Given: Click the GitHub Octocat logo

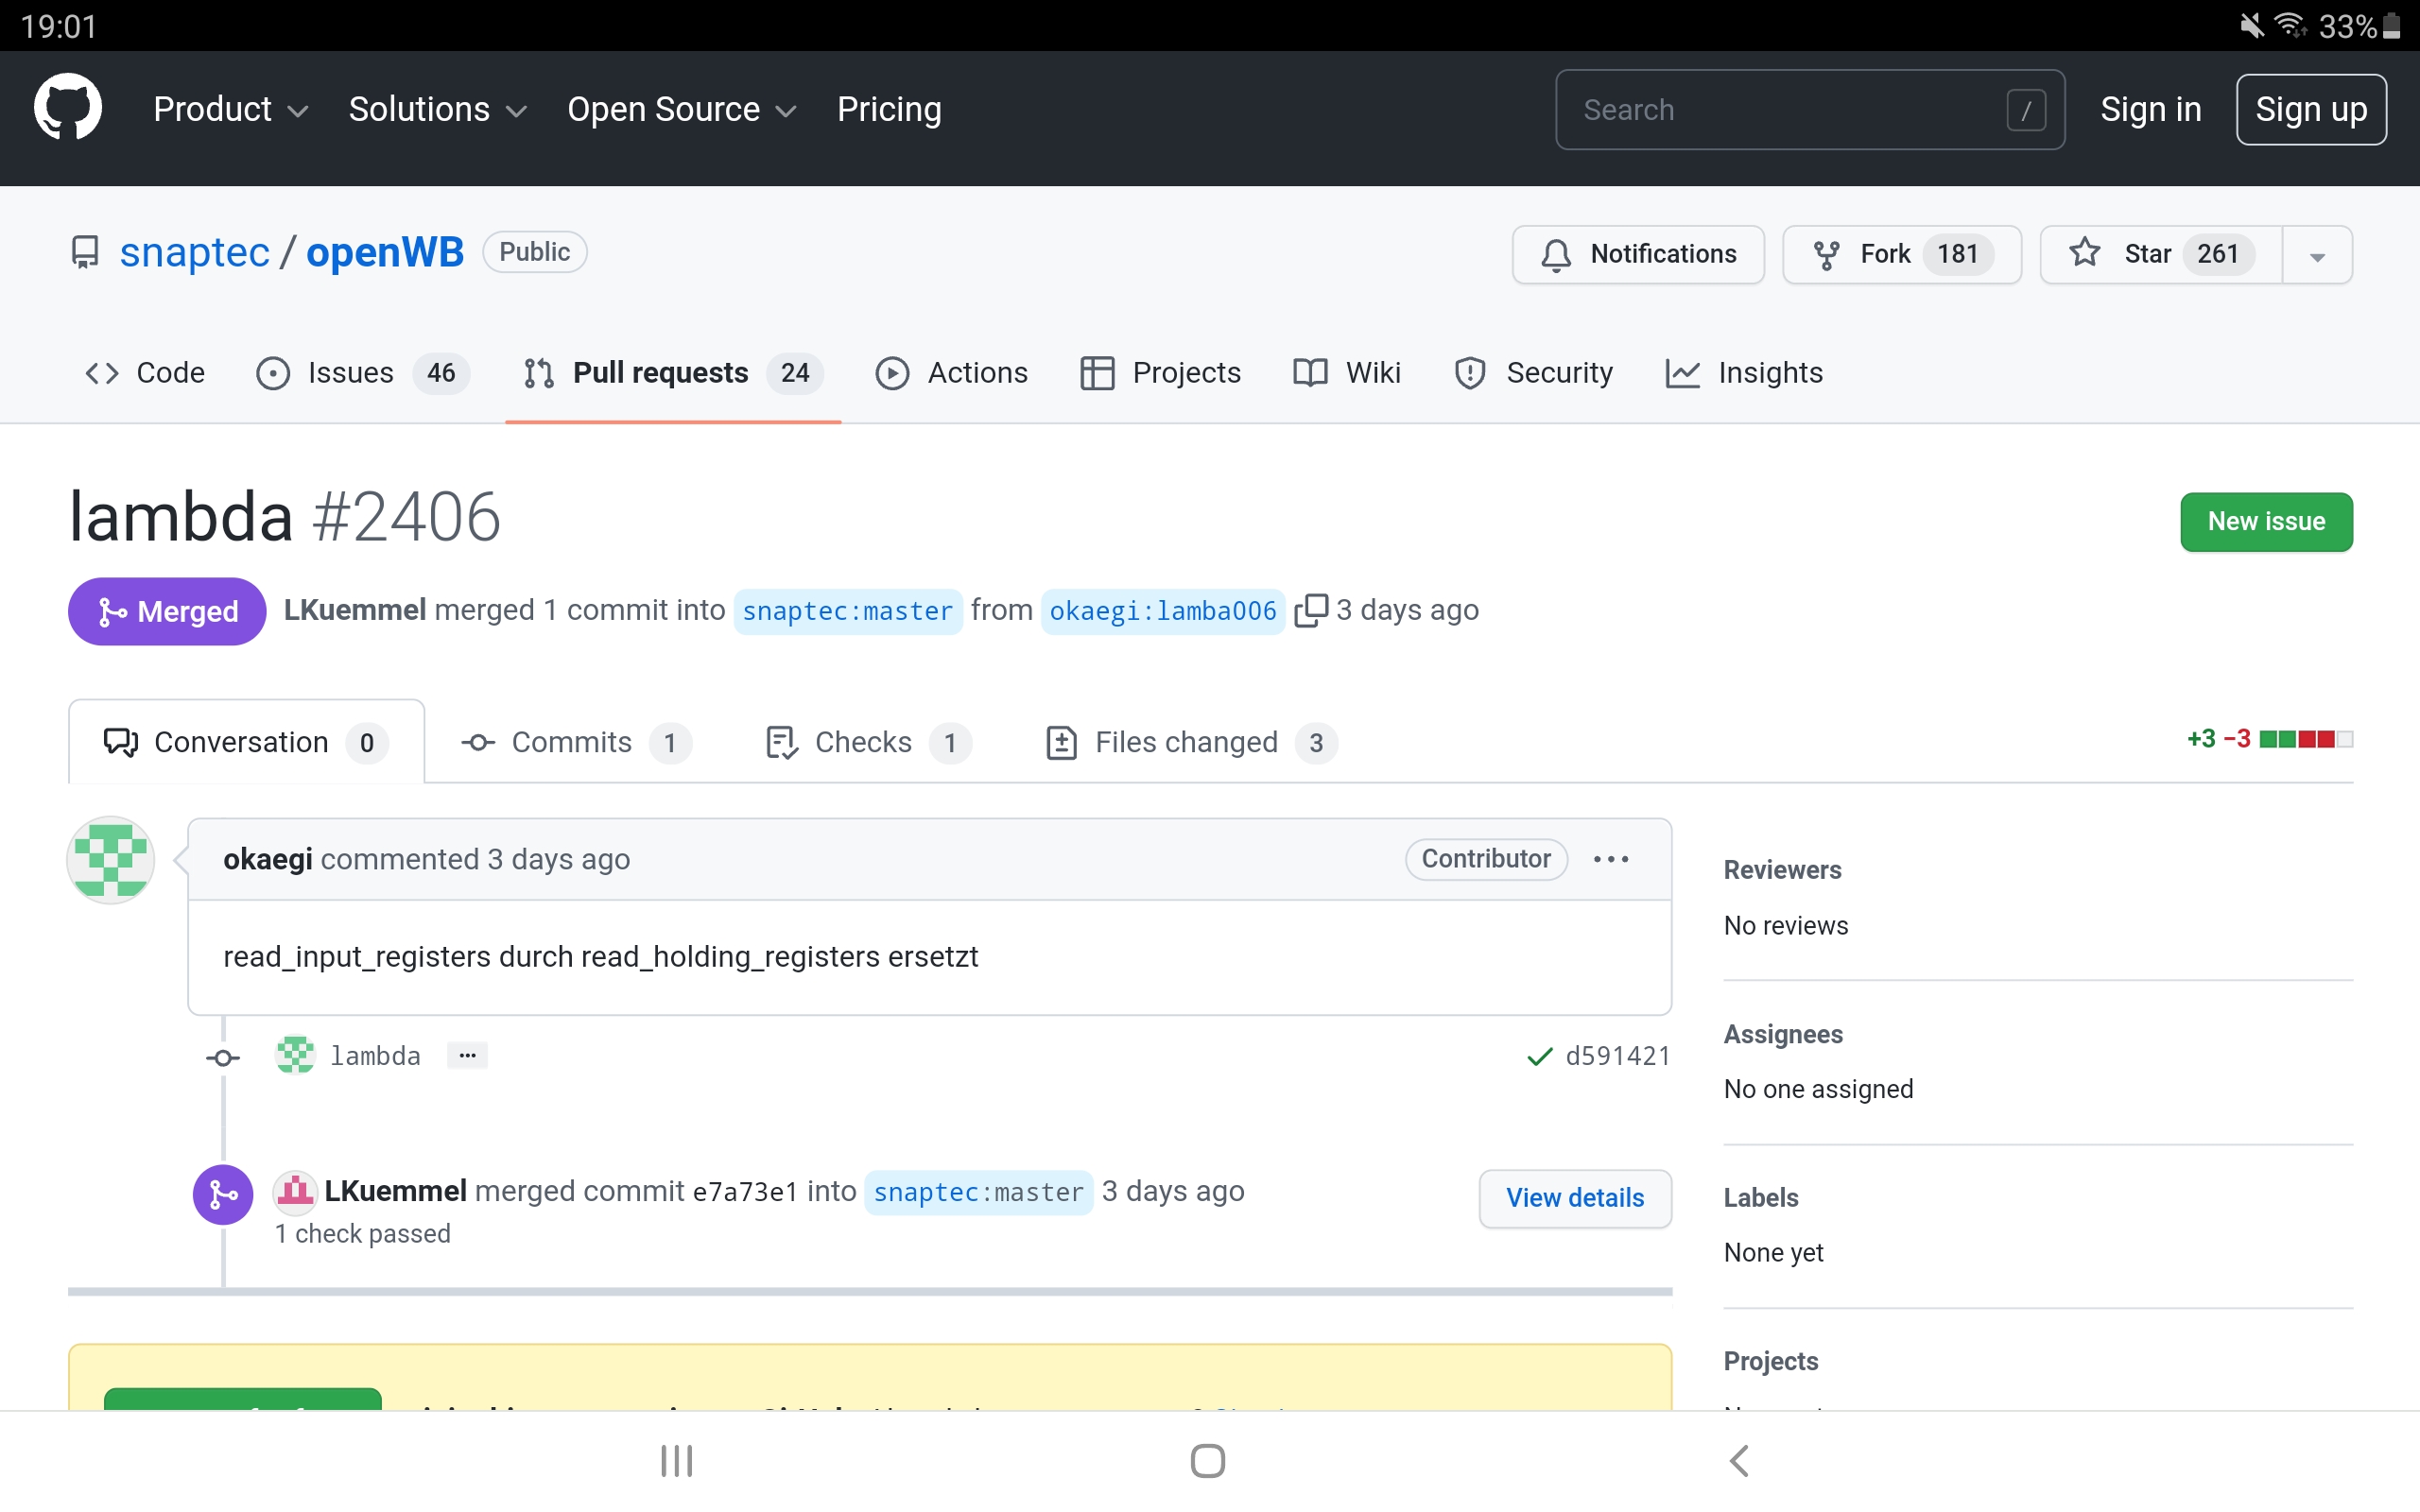Looking at the screenshot, I should pos(67,108).
